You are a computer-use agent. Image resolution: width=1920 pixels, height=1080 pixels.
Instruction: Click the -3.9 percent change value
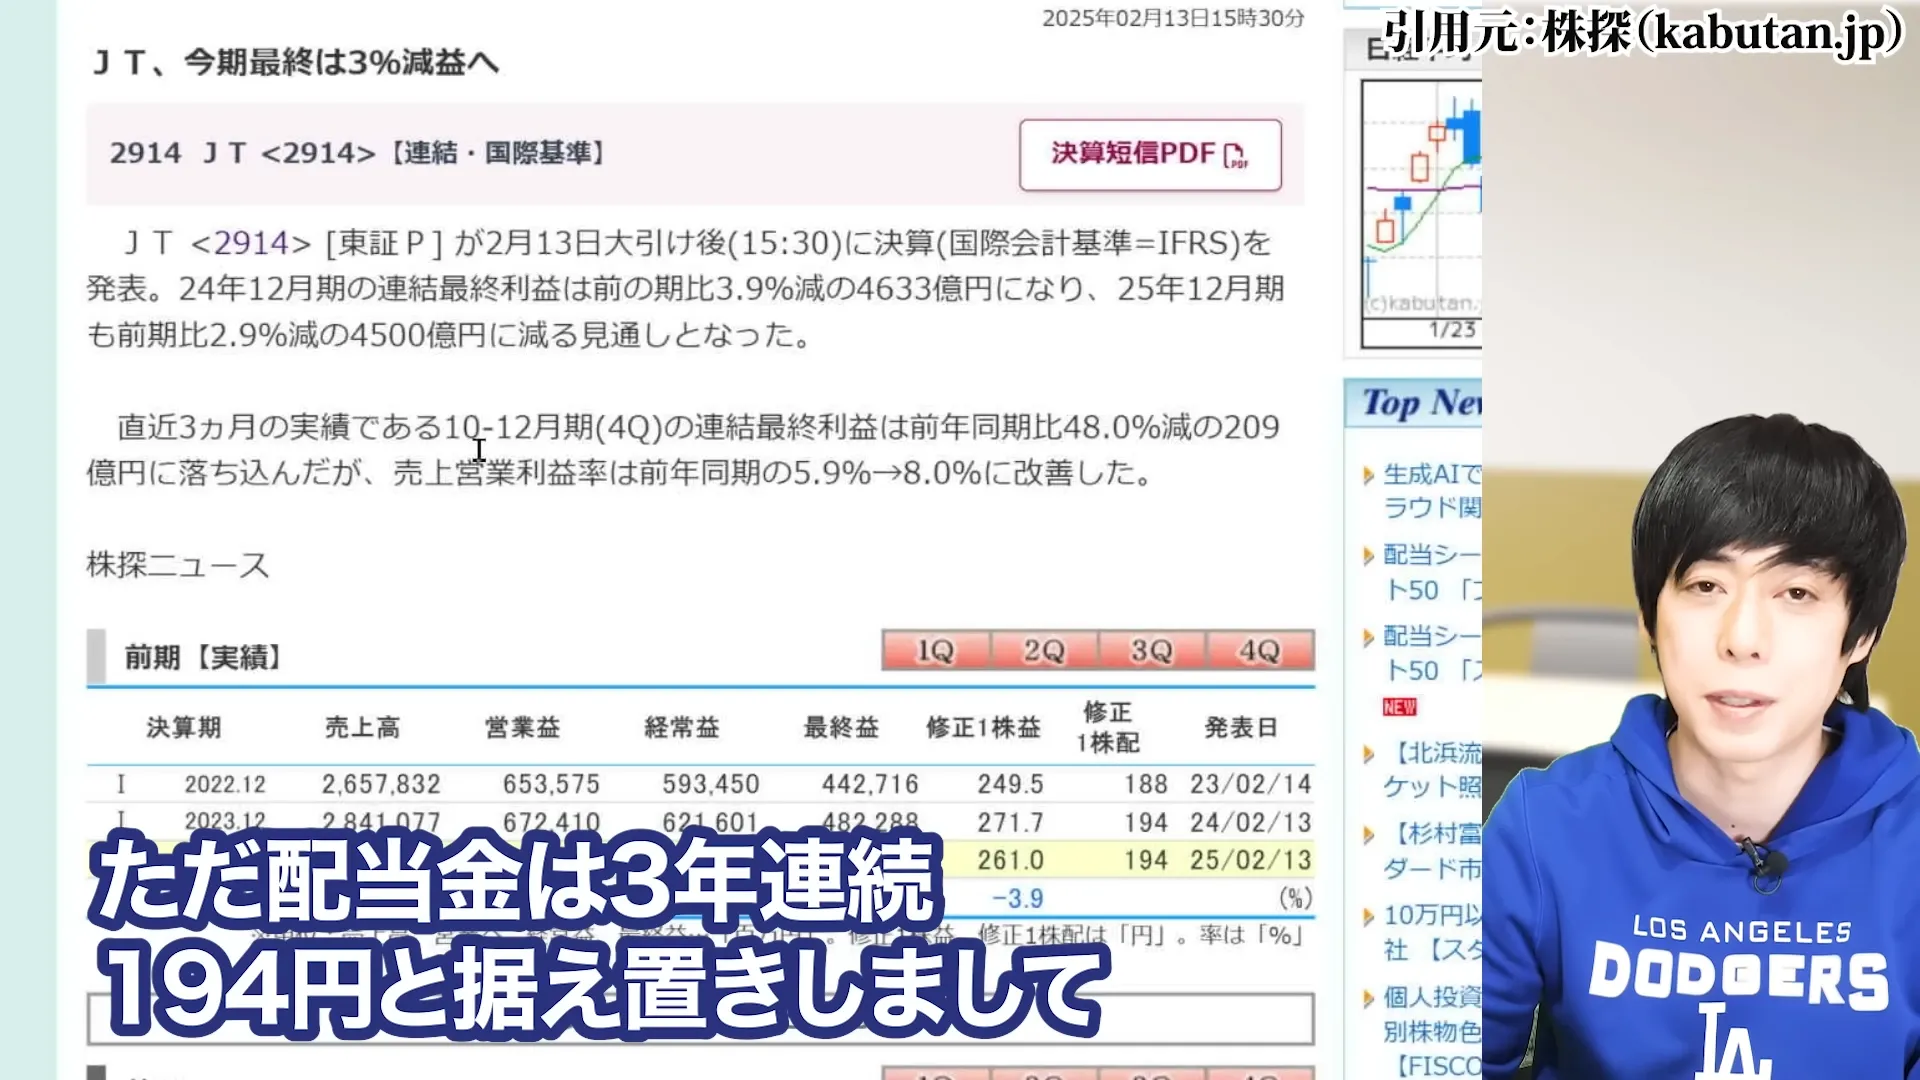[1017, 898]
